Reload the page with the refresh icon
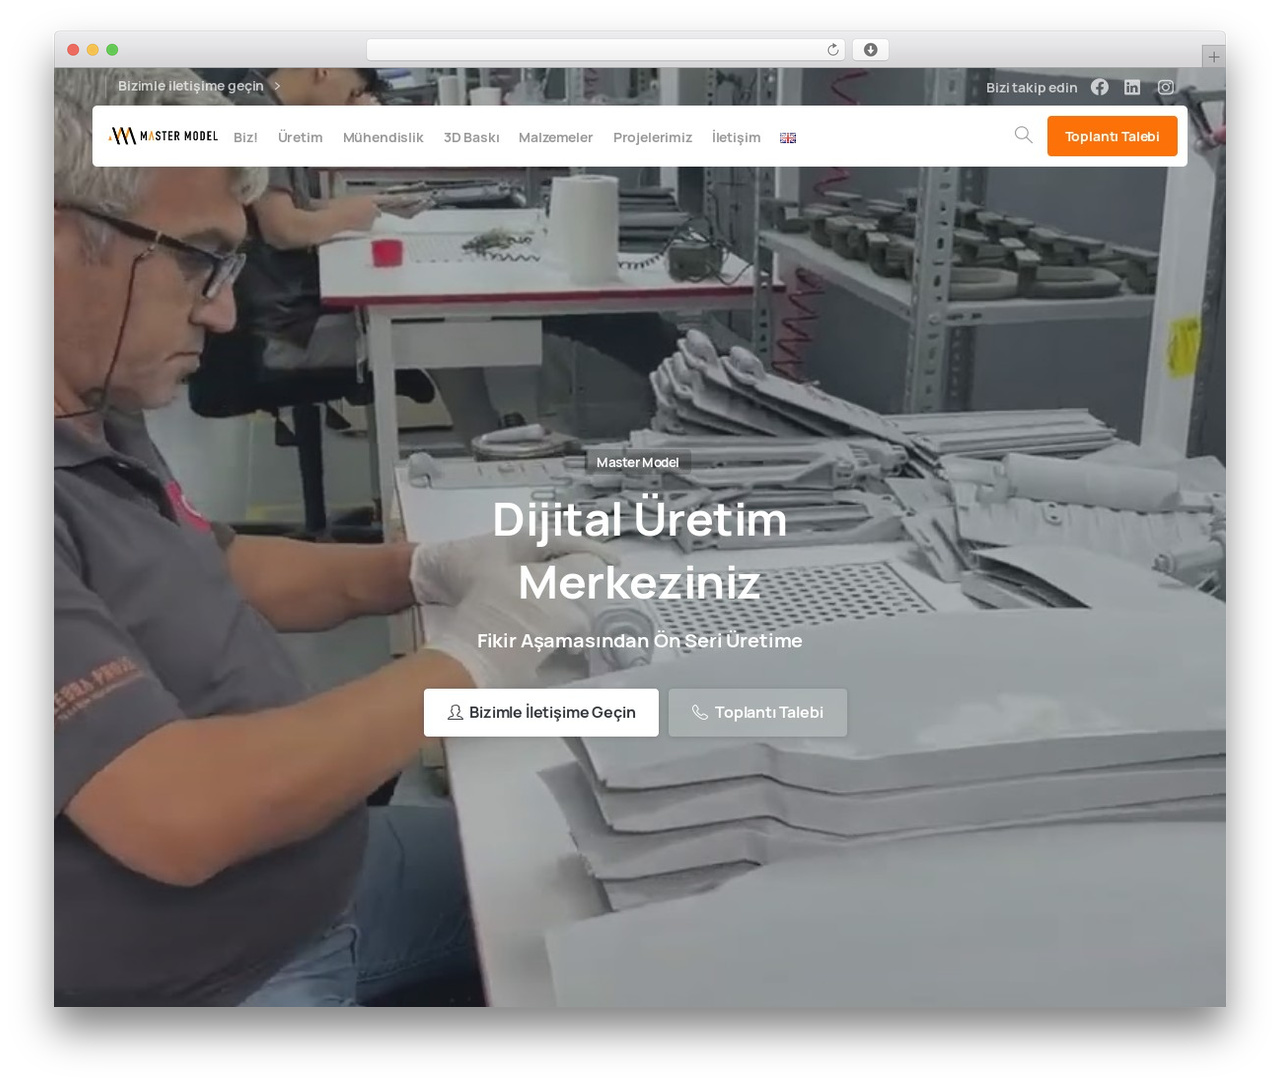 pos(833,50)
